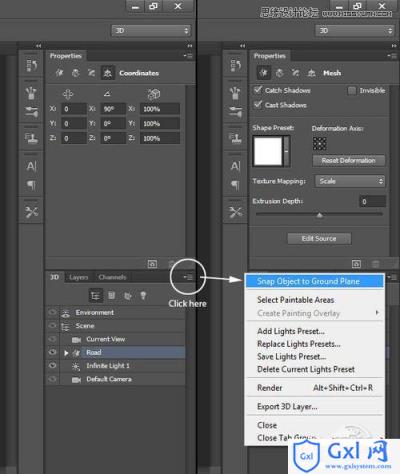Select Deform icon in right Properties panel
Viewport: 400px width, 474px height.
point(279,73)
